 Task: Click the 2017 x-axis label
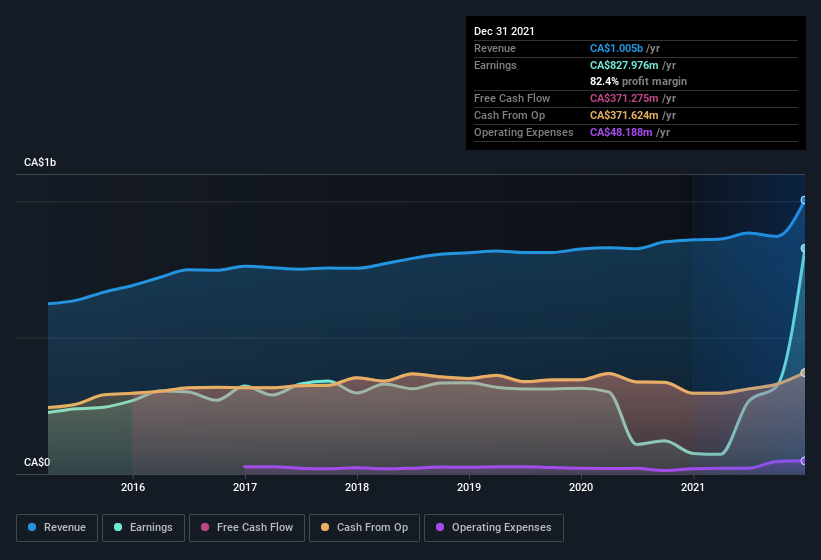[x=245, y=487]
